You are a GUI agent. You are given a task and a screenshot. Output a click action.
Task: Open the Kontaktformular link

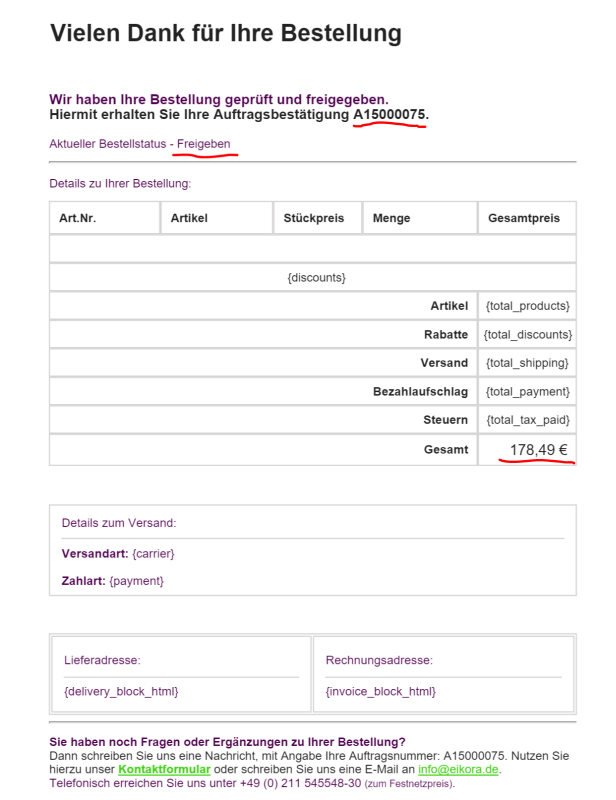coord(164,769)
